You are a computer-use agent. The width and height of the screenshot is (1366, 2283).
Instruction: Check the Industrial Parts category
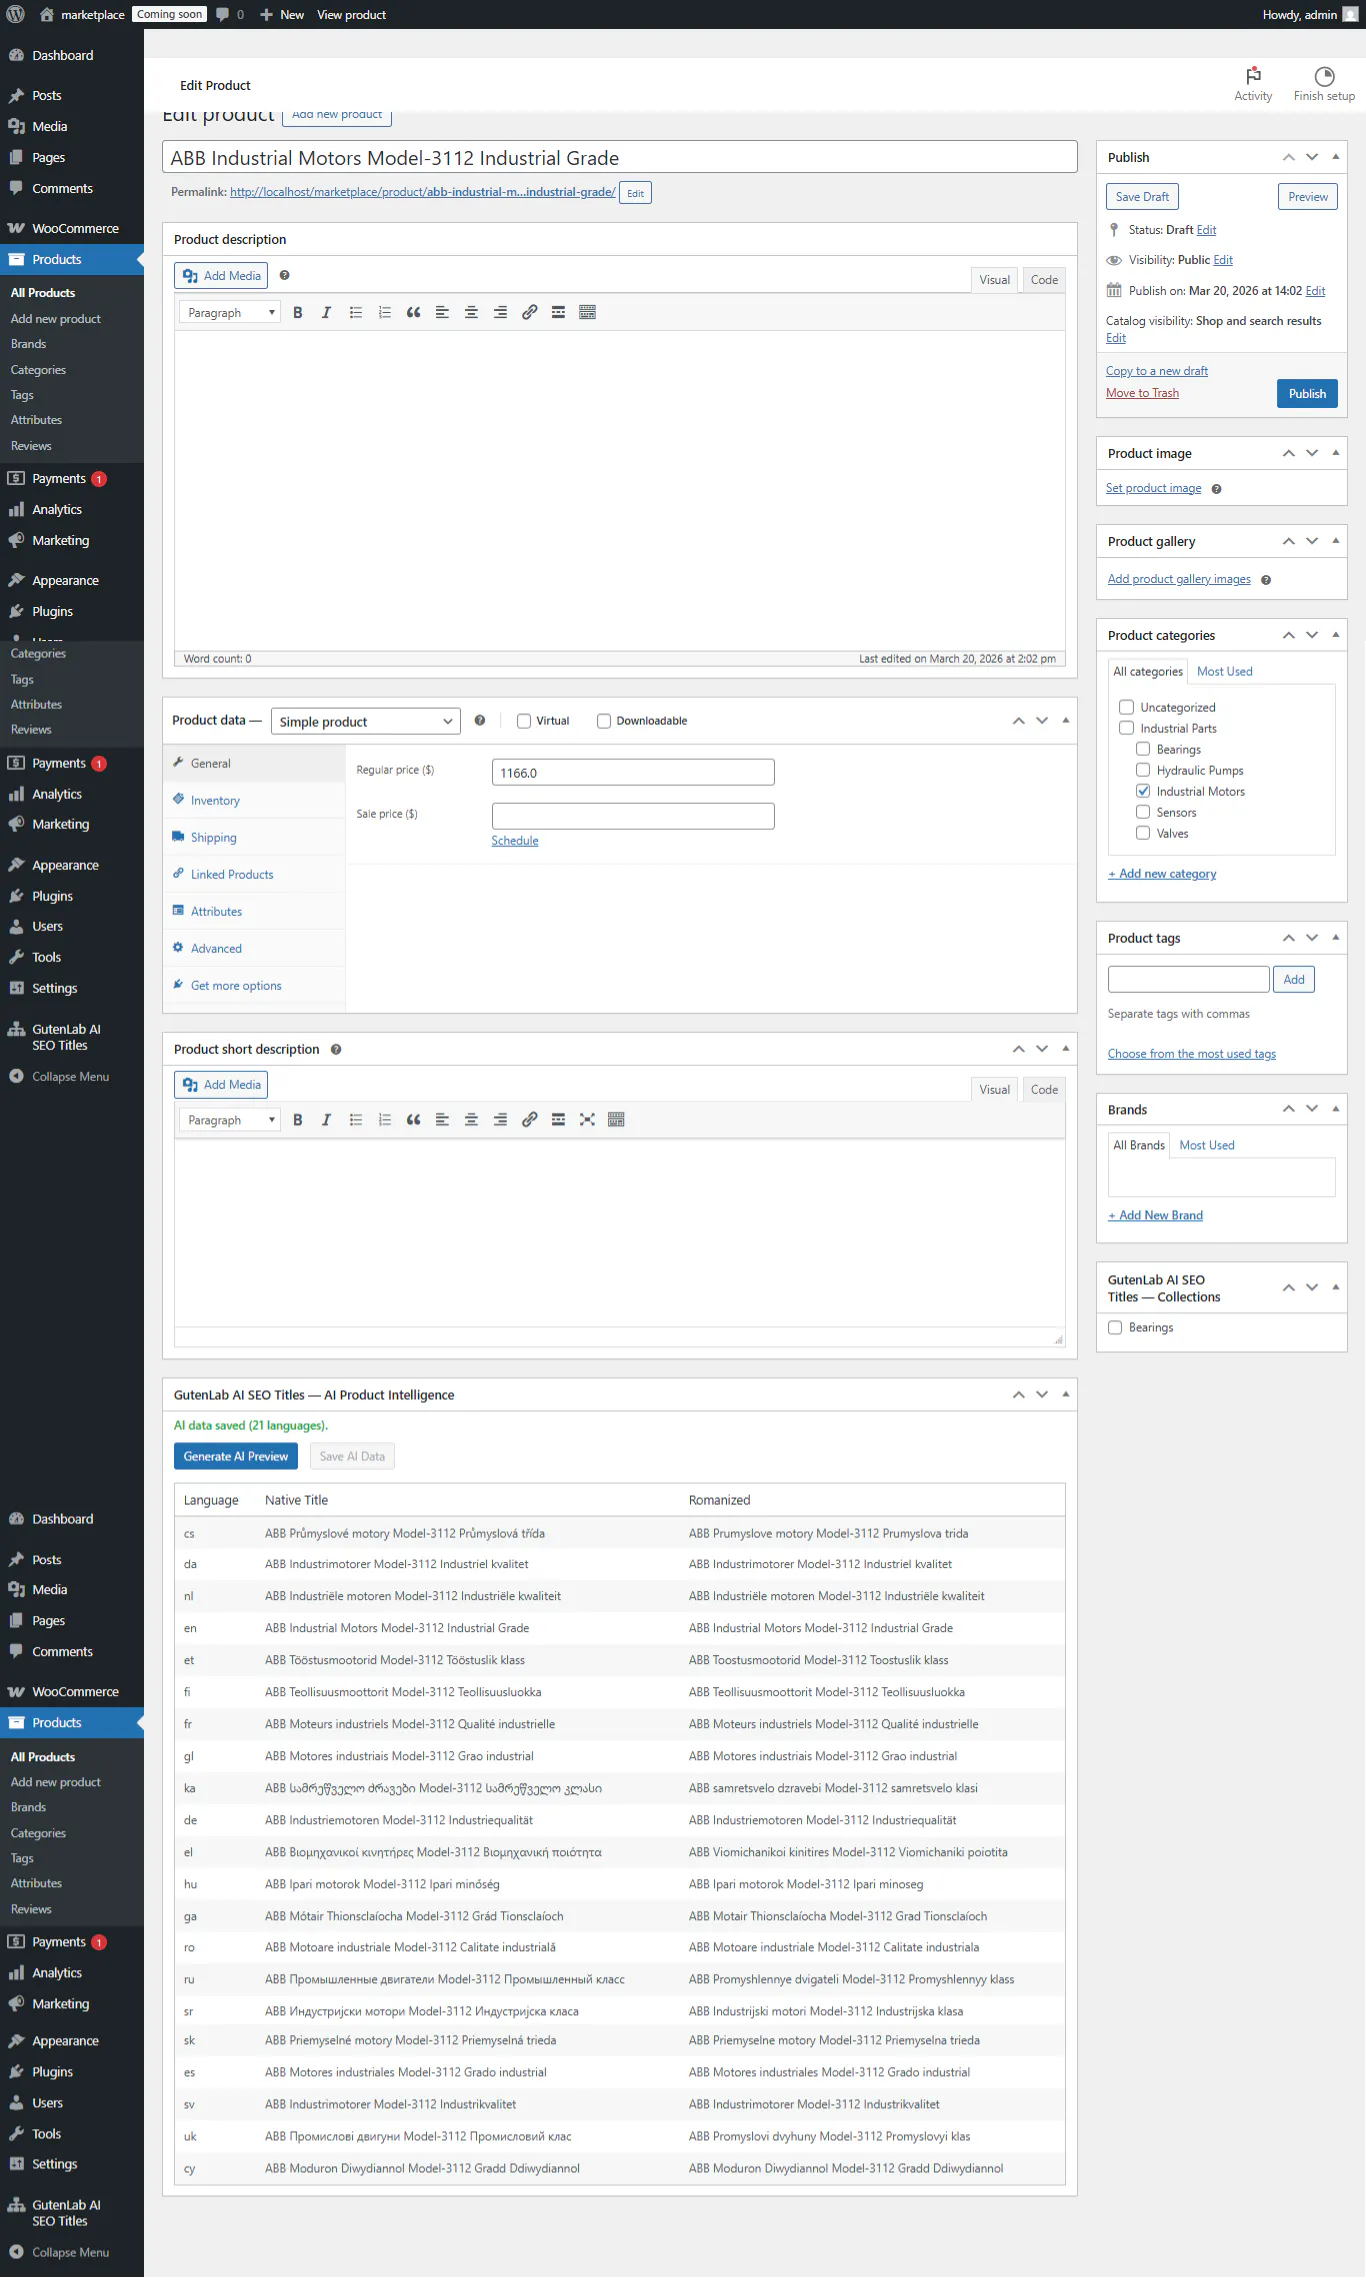tap(1126, 728)
